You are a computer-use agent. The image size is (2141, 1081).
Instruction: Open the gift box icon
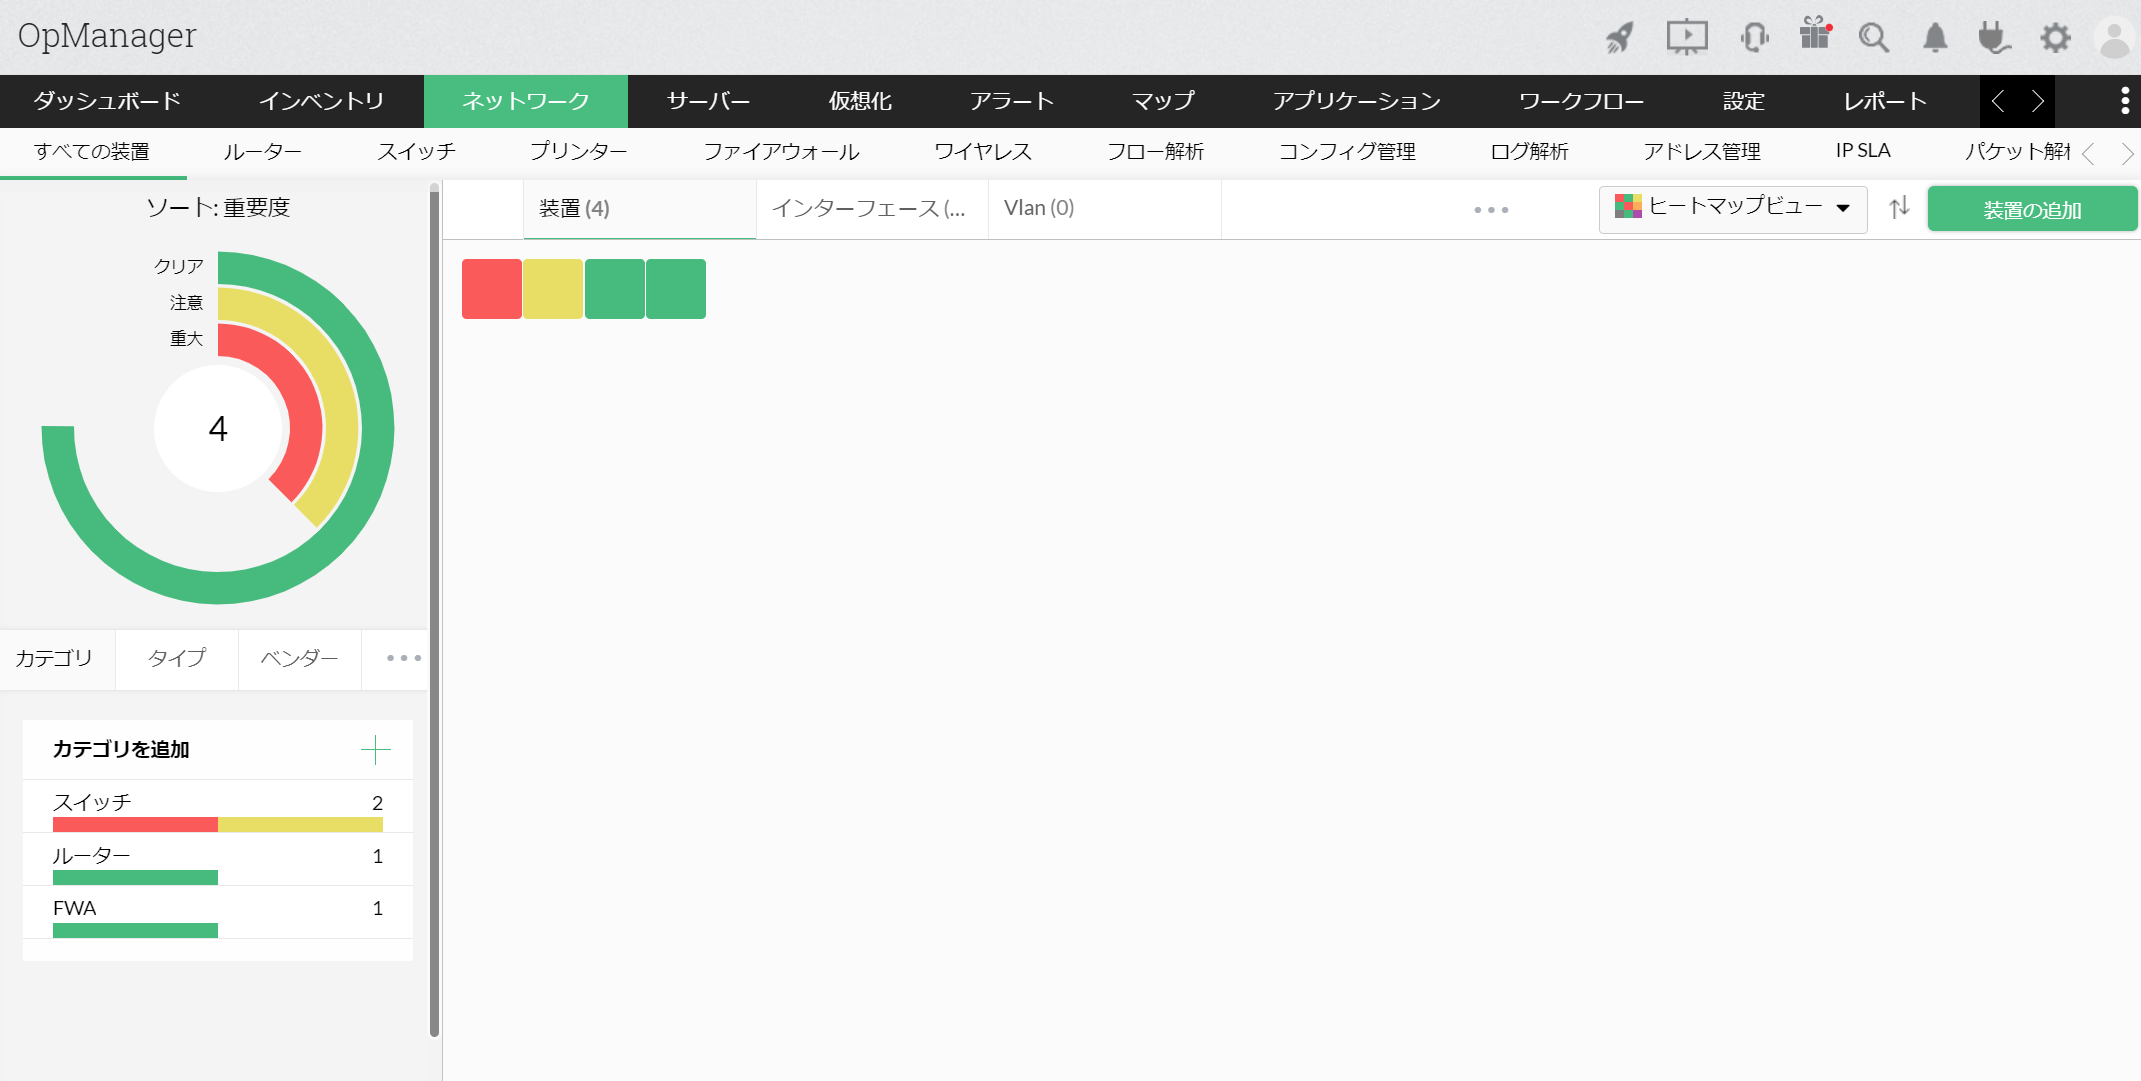(1814, 34)
